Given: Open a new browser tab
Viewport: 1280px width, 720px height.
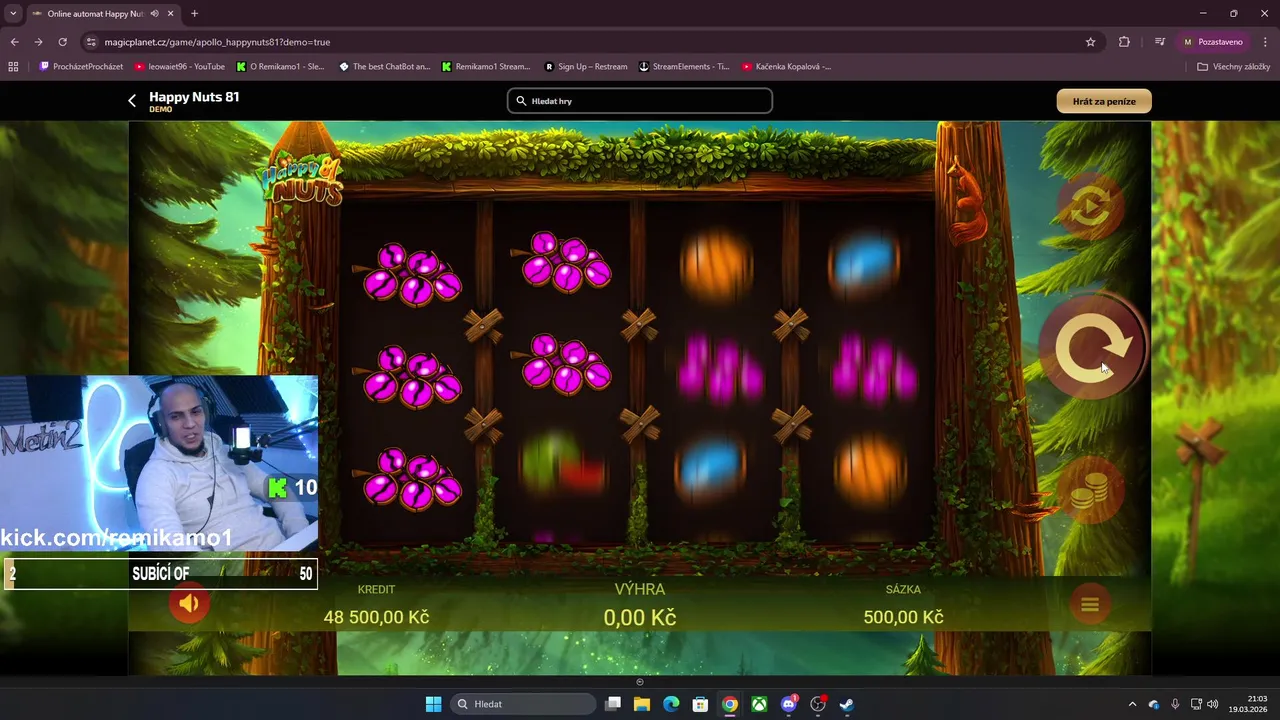Looking at the screenshot, I should 194,14.
